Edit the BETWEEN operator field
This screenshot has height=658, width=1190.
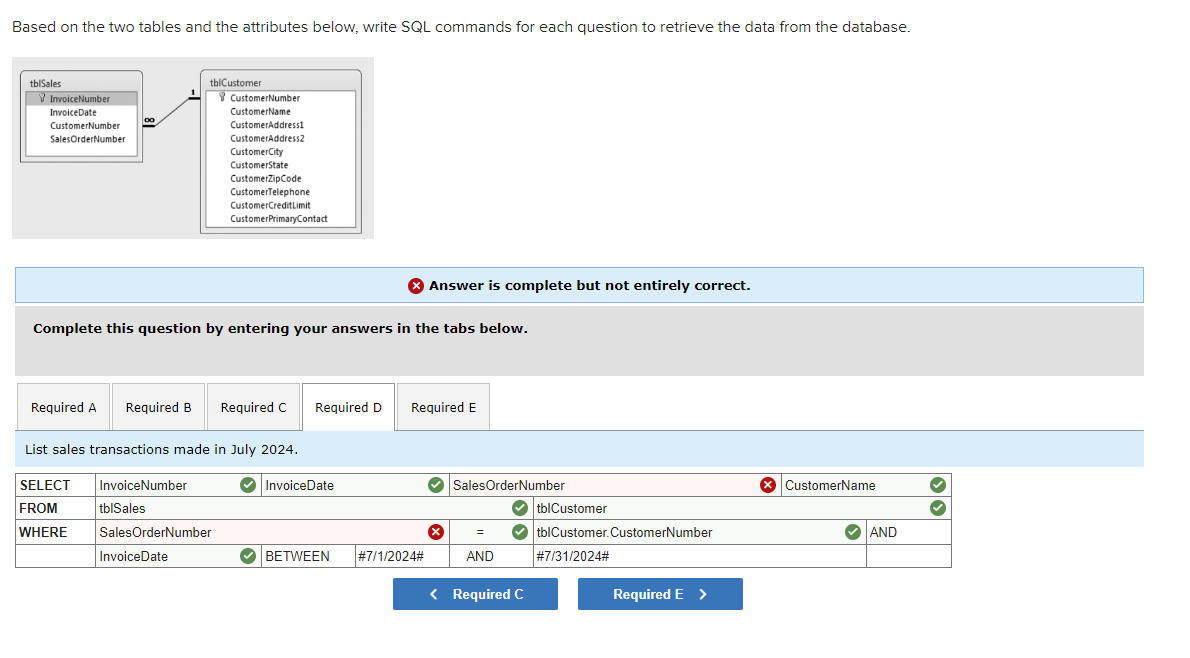click(x=308, y=556)
